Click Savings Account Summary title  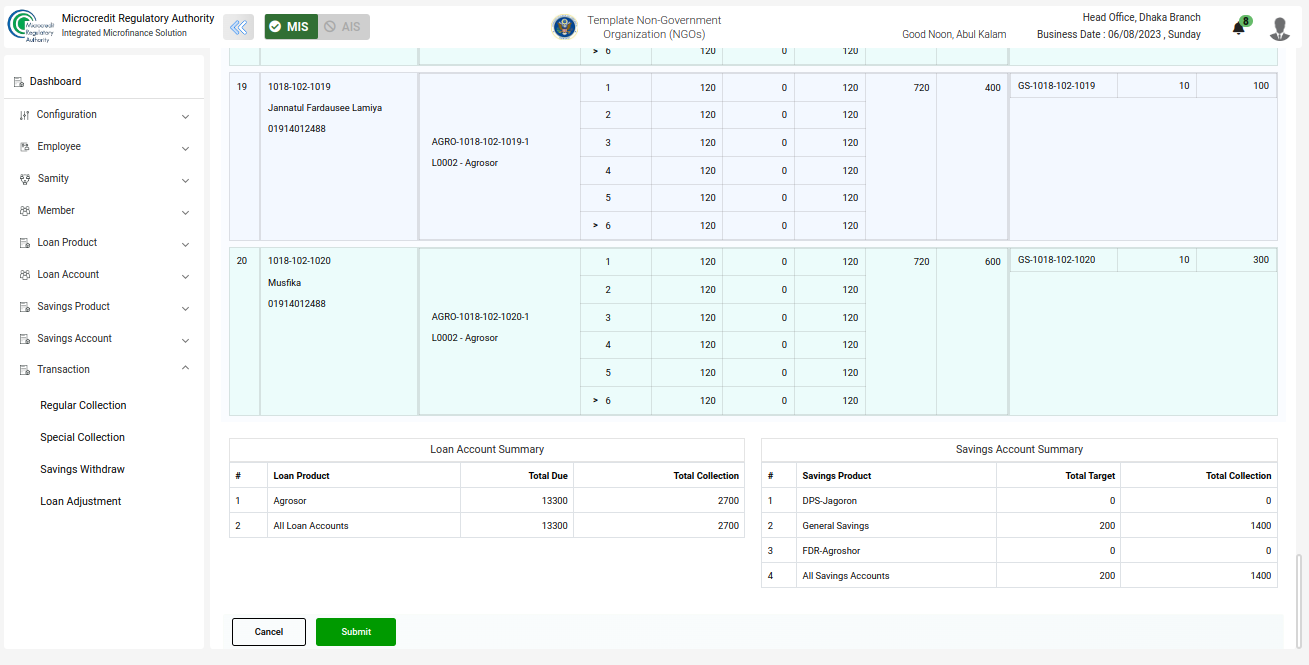(1019, 450)
